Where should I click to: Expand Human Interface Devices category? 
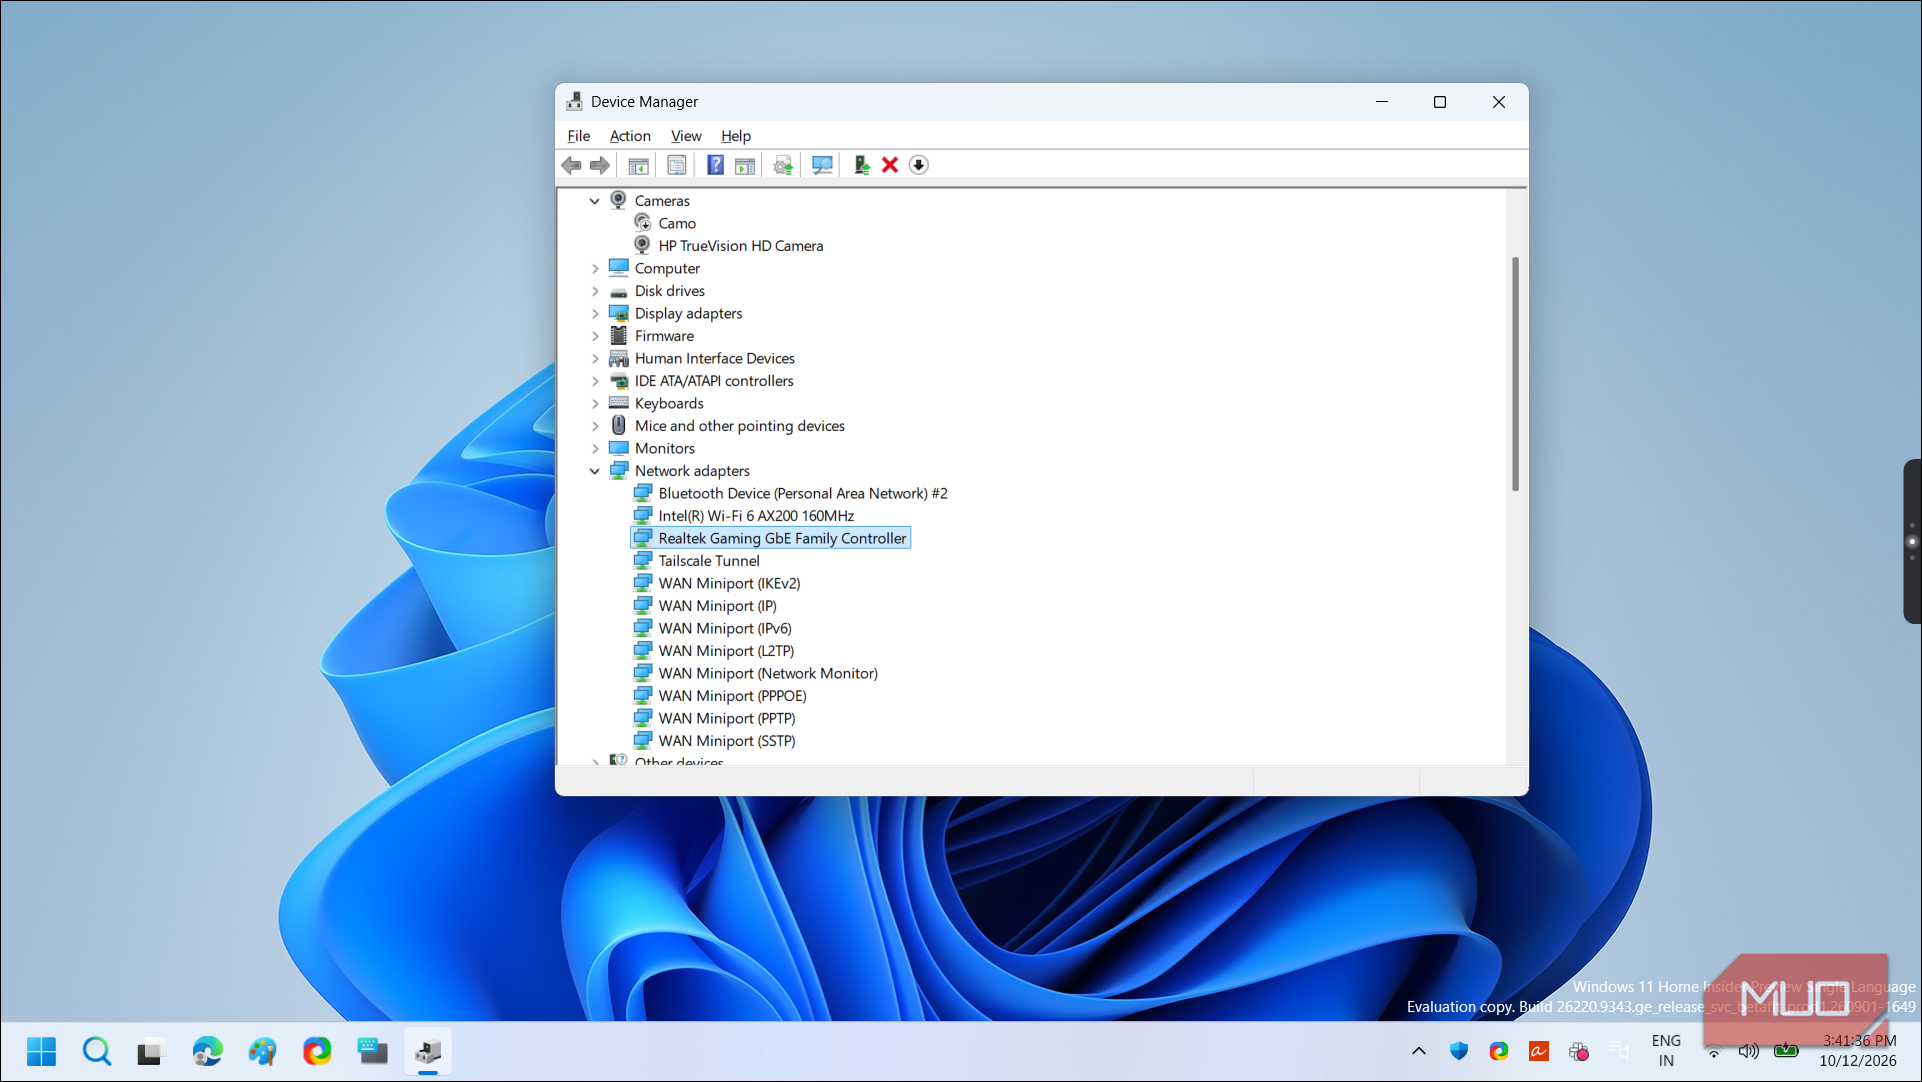tap(595, 359)
